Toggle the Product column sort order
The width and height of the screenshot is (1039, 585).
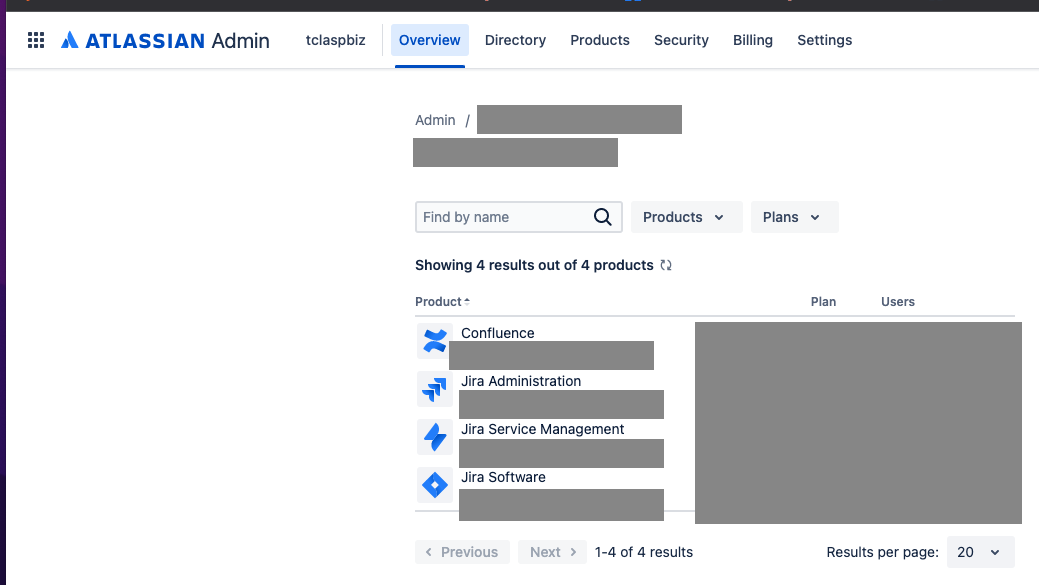click(x=441, y=301)
